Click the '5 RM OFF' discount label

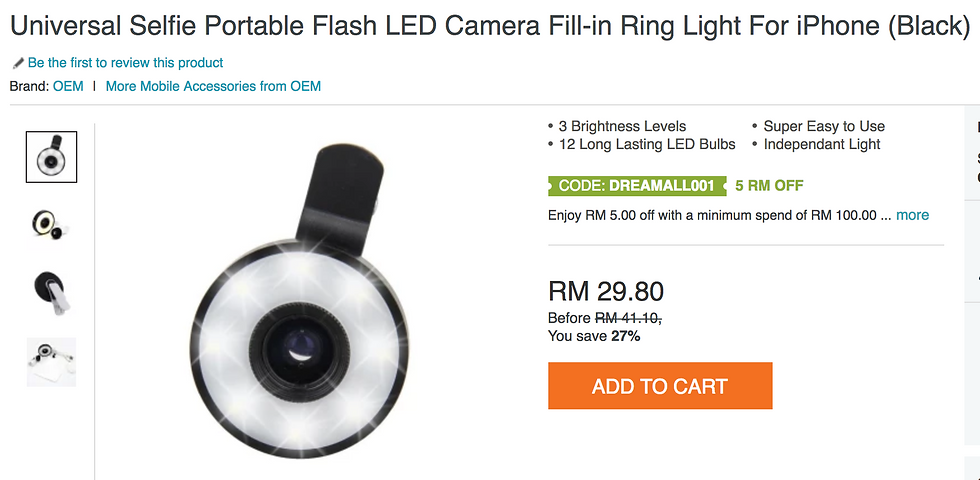[769, 186]
